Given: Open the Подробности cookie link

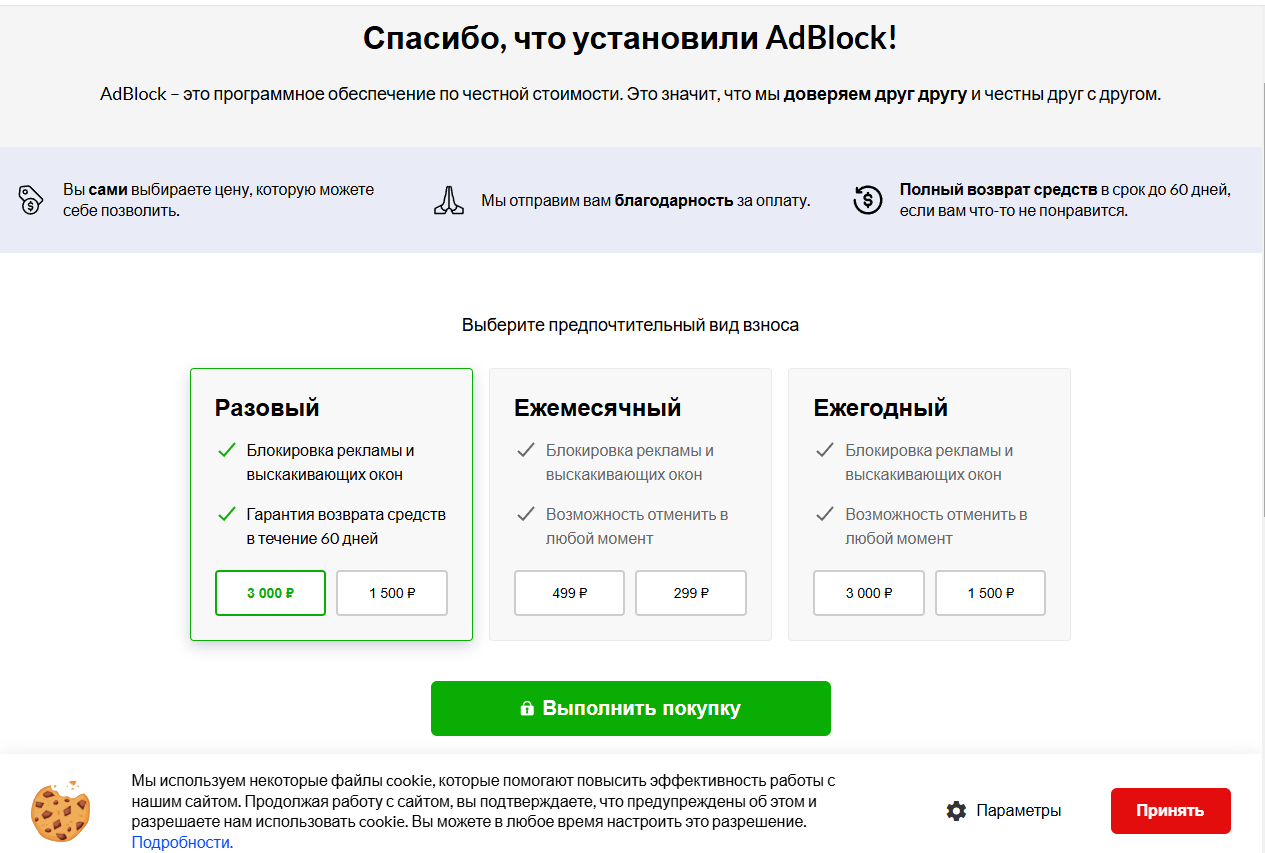Looking at the screenshot, I should (x=182, y=842).
